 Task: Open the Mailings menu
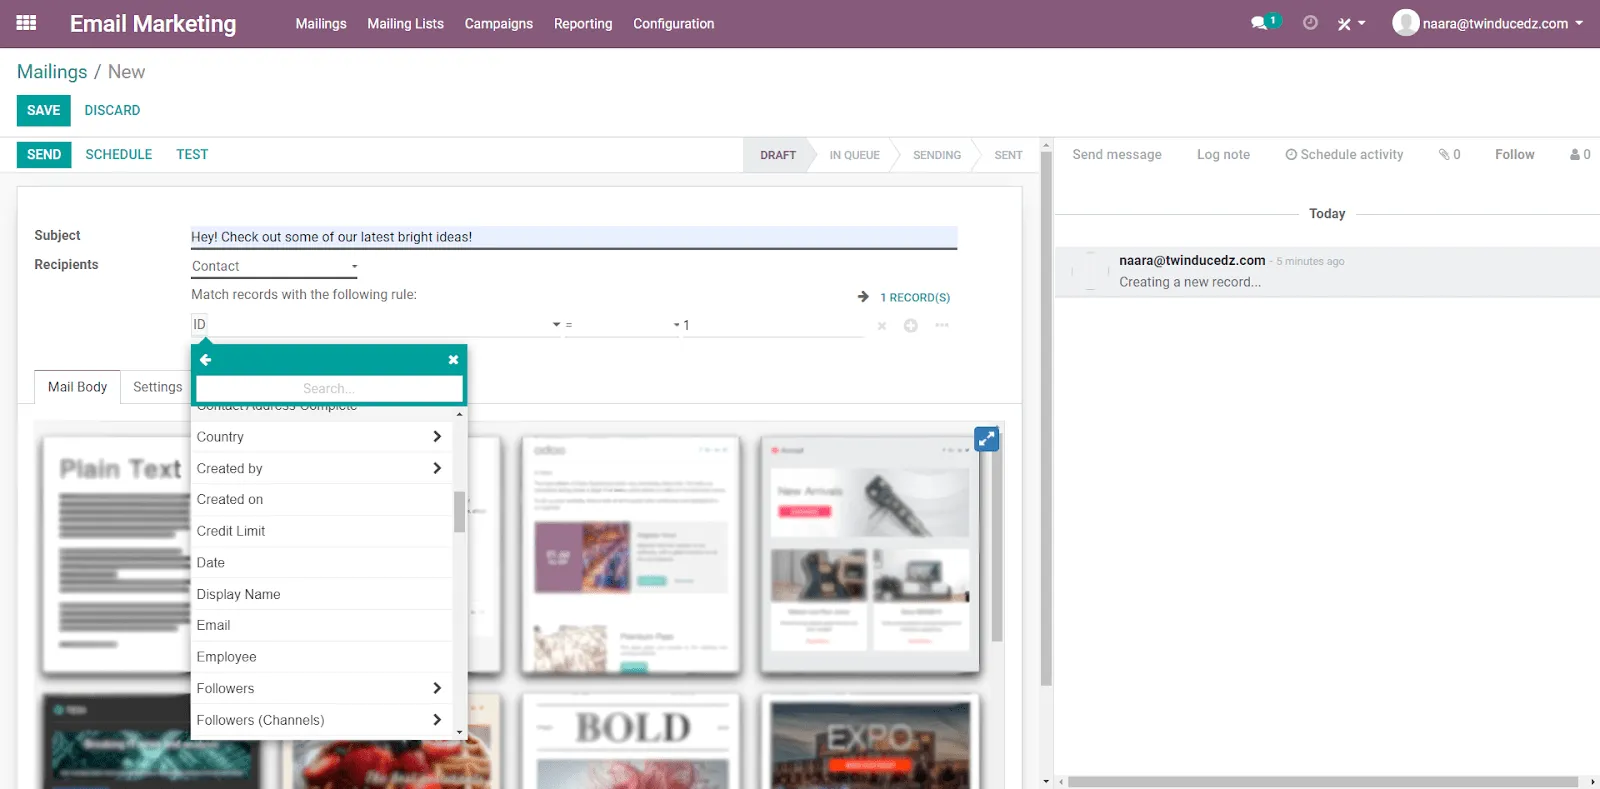(x=321, y=24)
